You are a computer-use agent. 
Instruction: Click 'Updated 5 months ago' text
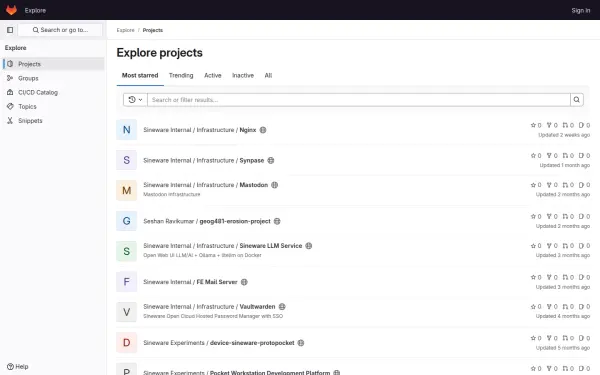[563, 348]
